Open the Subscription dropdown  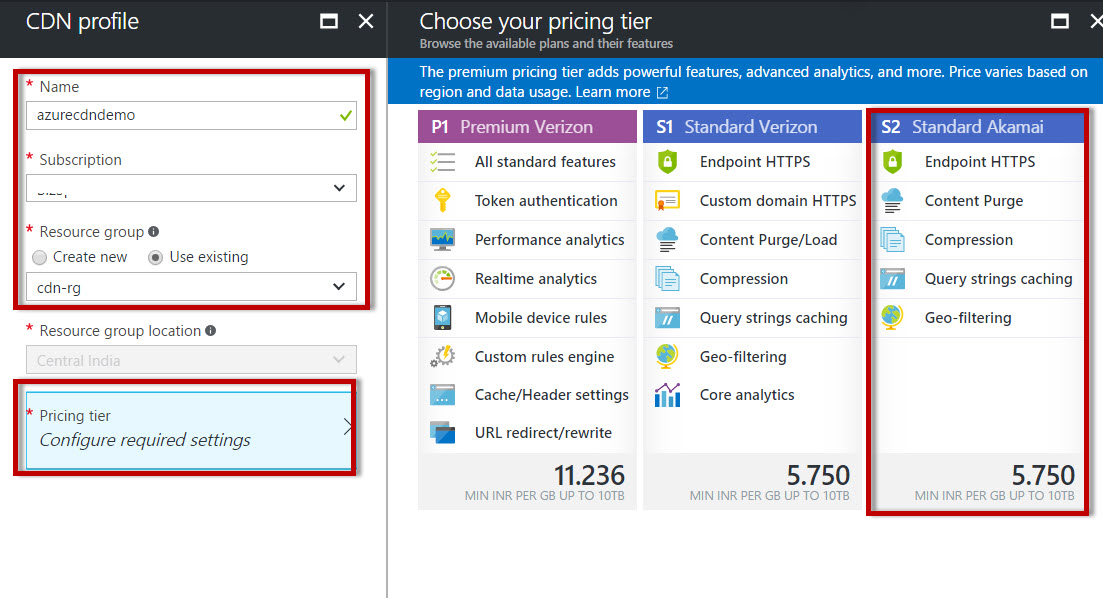tap(191, 188)
